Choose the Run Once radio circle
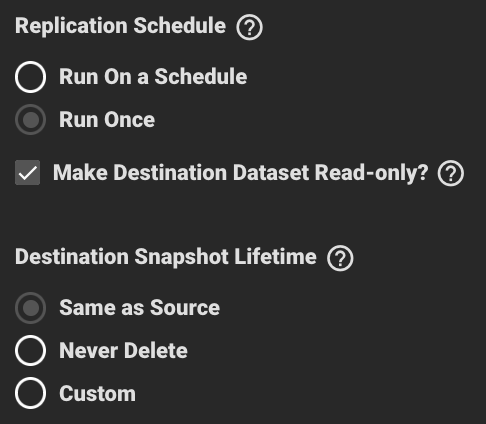The image size is (486, 424). pos(30,120)
